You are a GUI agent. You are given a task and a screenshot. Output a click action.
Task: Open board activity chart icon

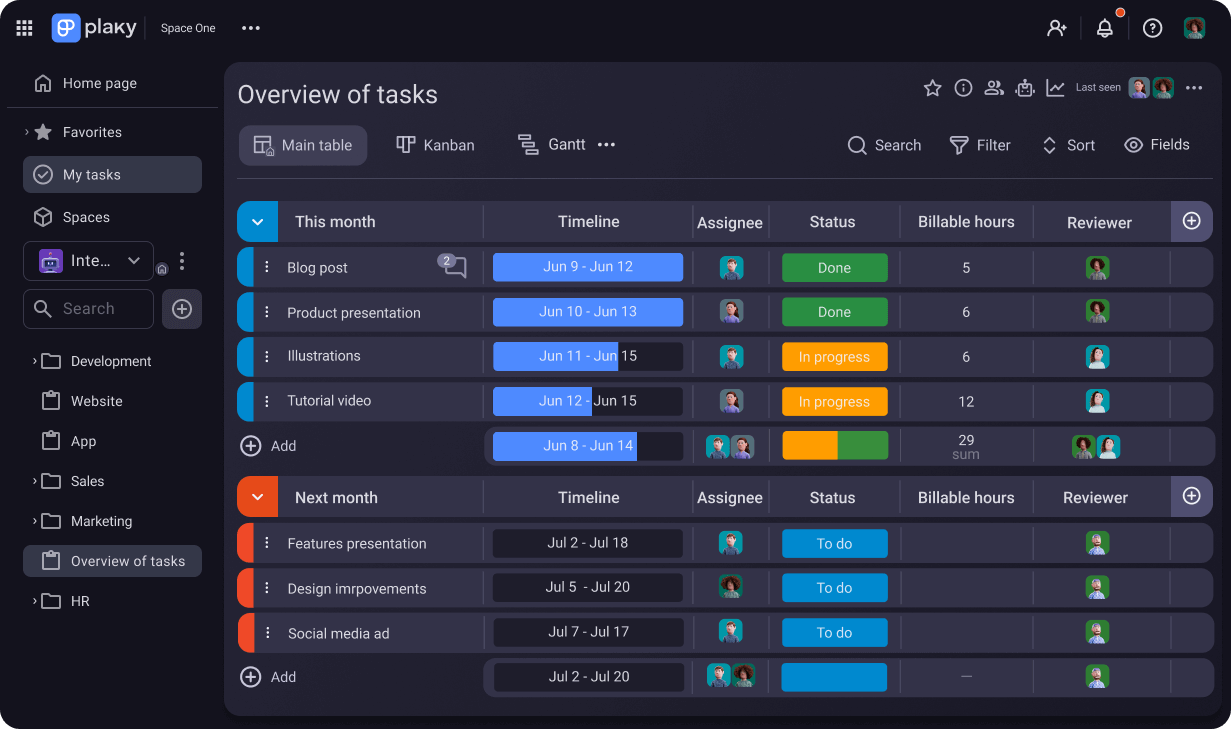1055,88
